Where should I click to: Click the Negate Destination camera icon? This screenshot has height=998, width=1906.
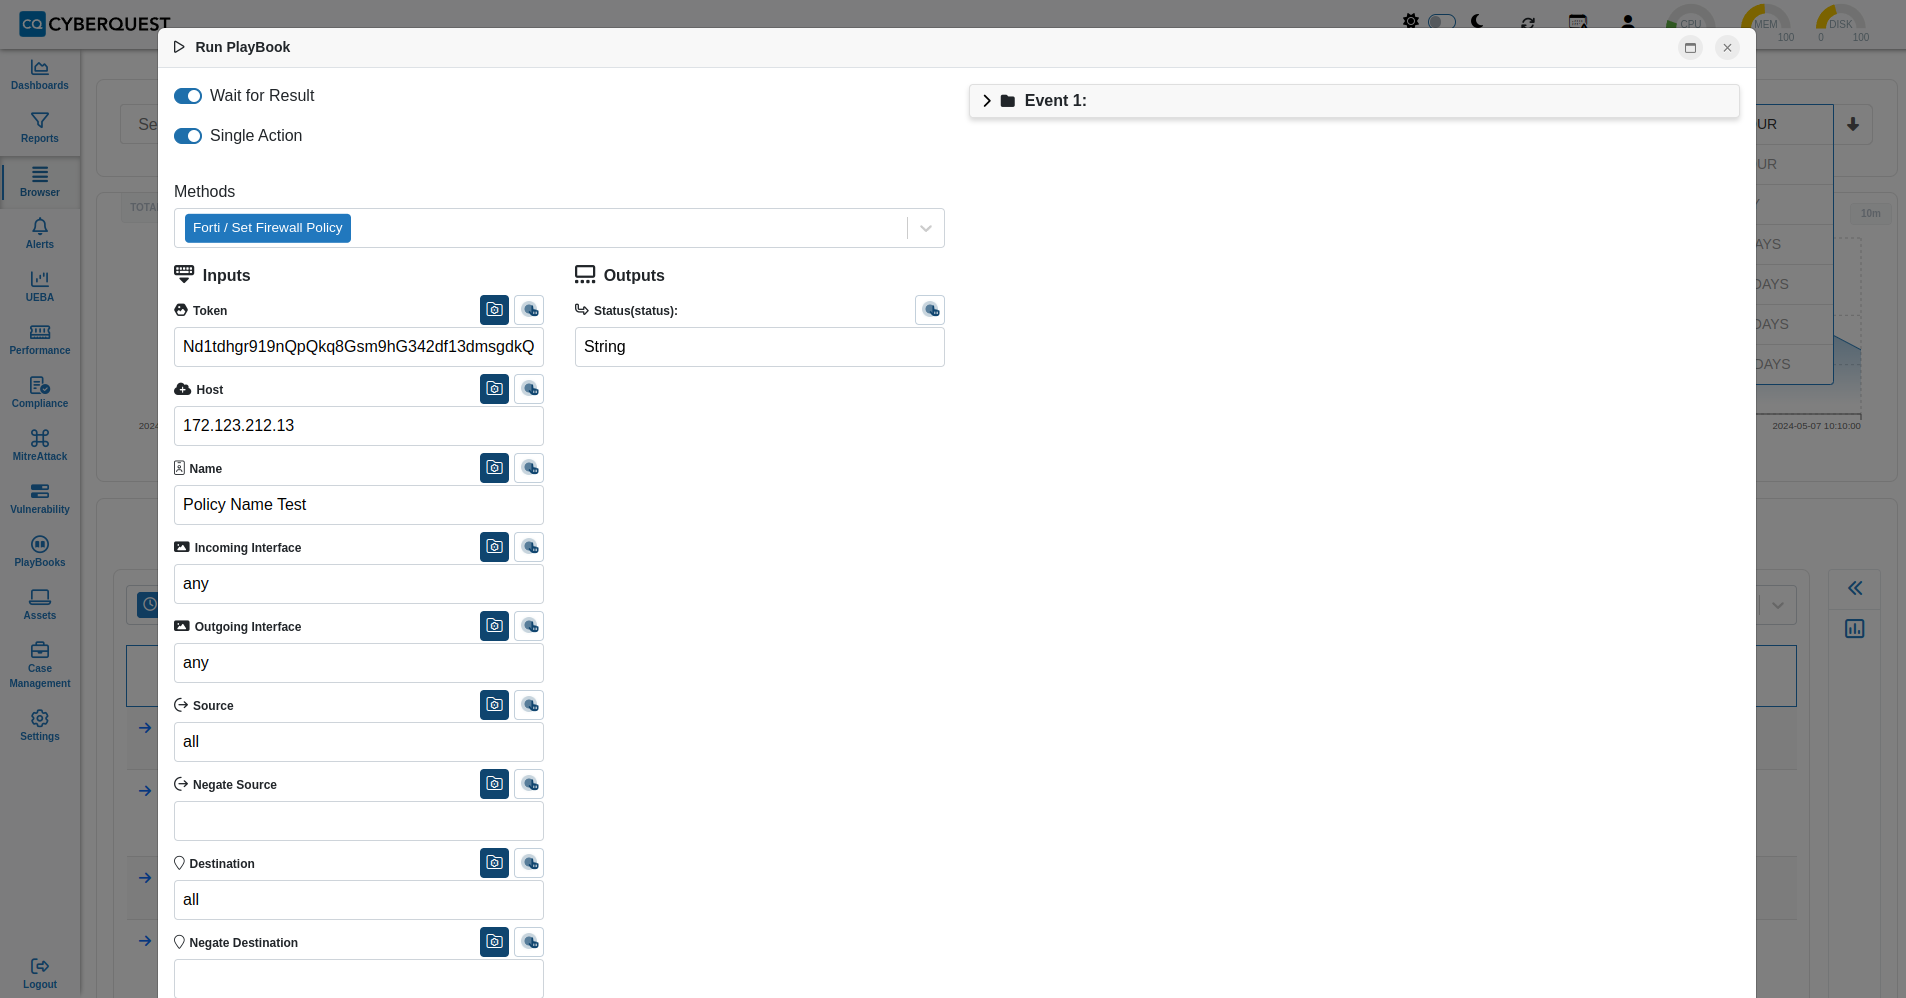(494, 942)
